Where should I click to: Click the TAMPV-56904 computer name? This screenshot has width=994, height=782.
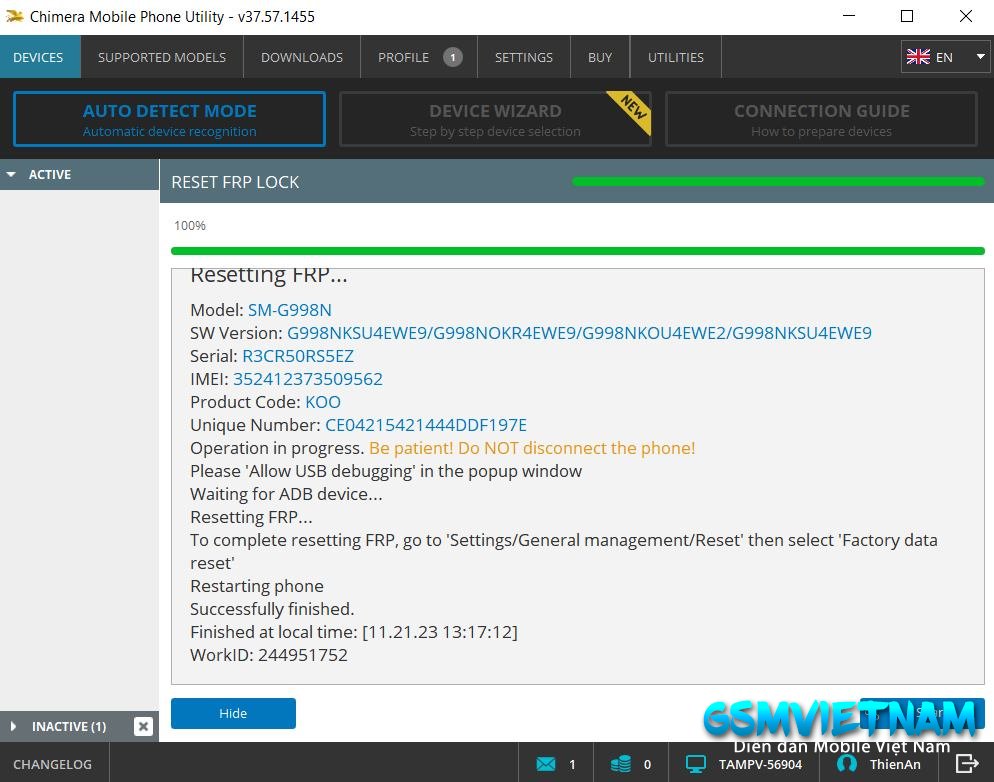coord(760,764)
